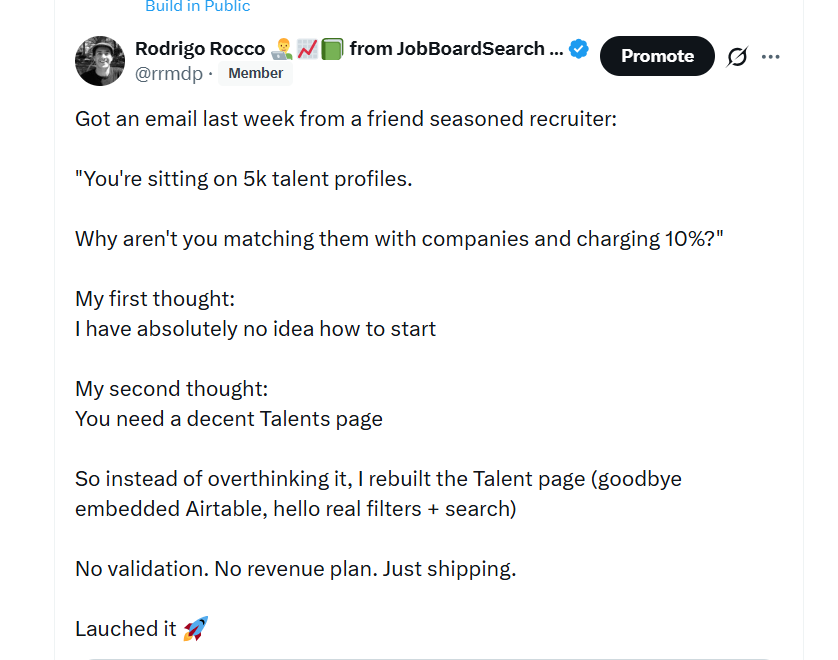Open the Grok explain-post icon

737,56
